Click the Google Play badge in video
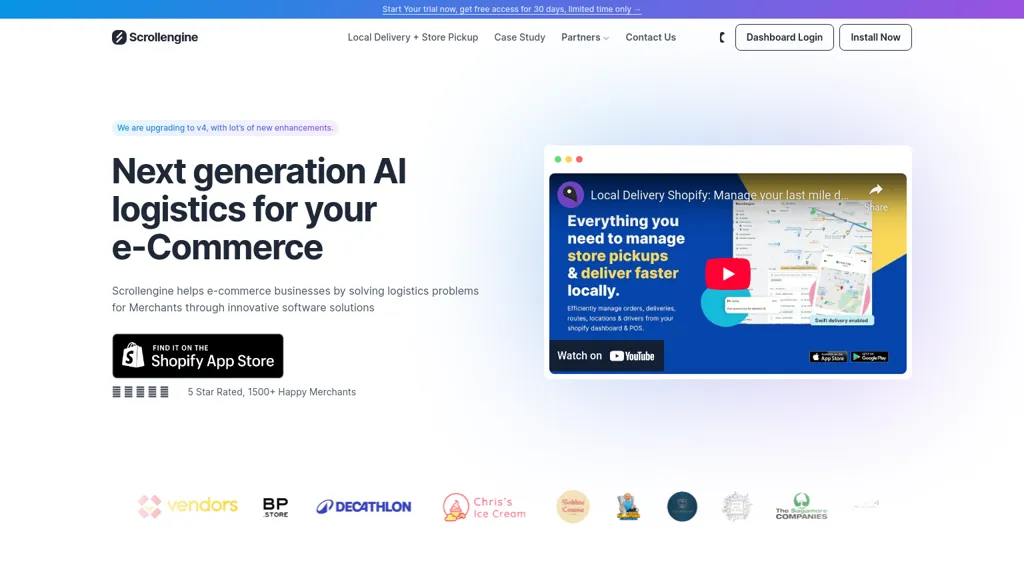This screenshot has width=1024, height=576. click(x=869, y=357)
